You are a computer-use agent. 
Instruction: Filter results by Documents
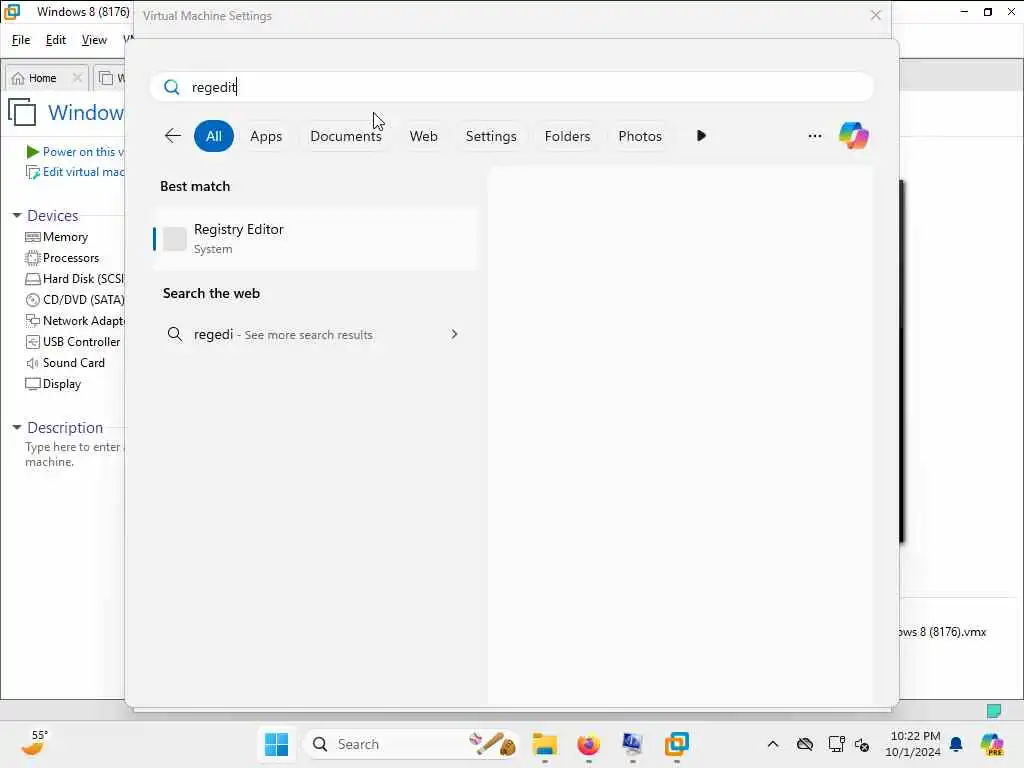[x=345, y=136]
